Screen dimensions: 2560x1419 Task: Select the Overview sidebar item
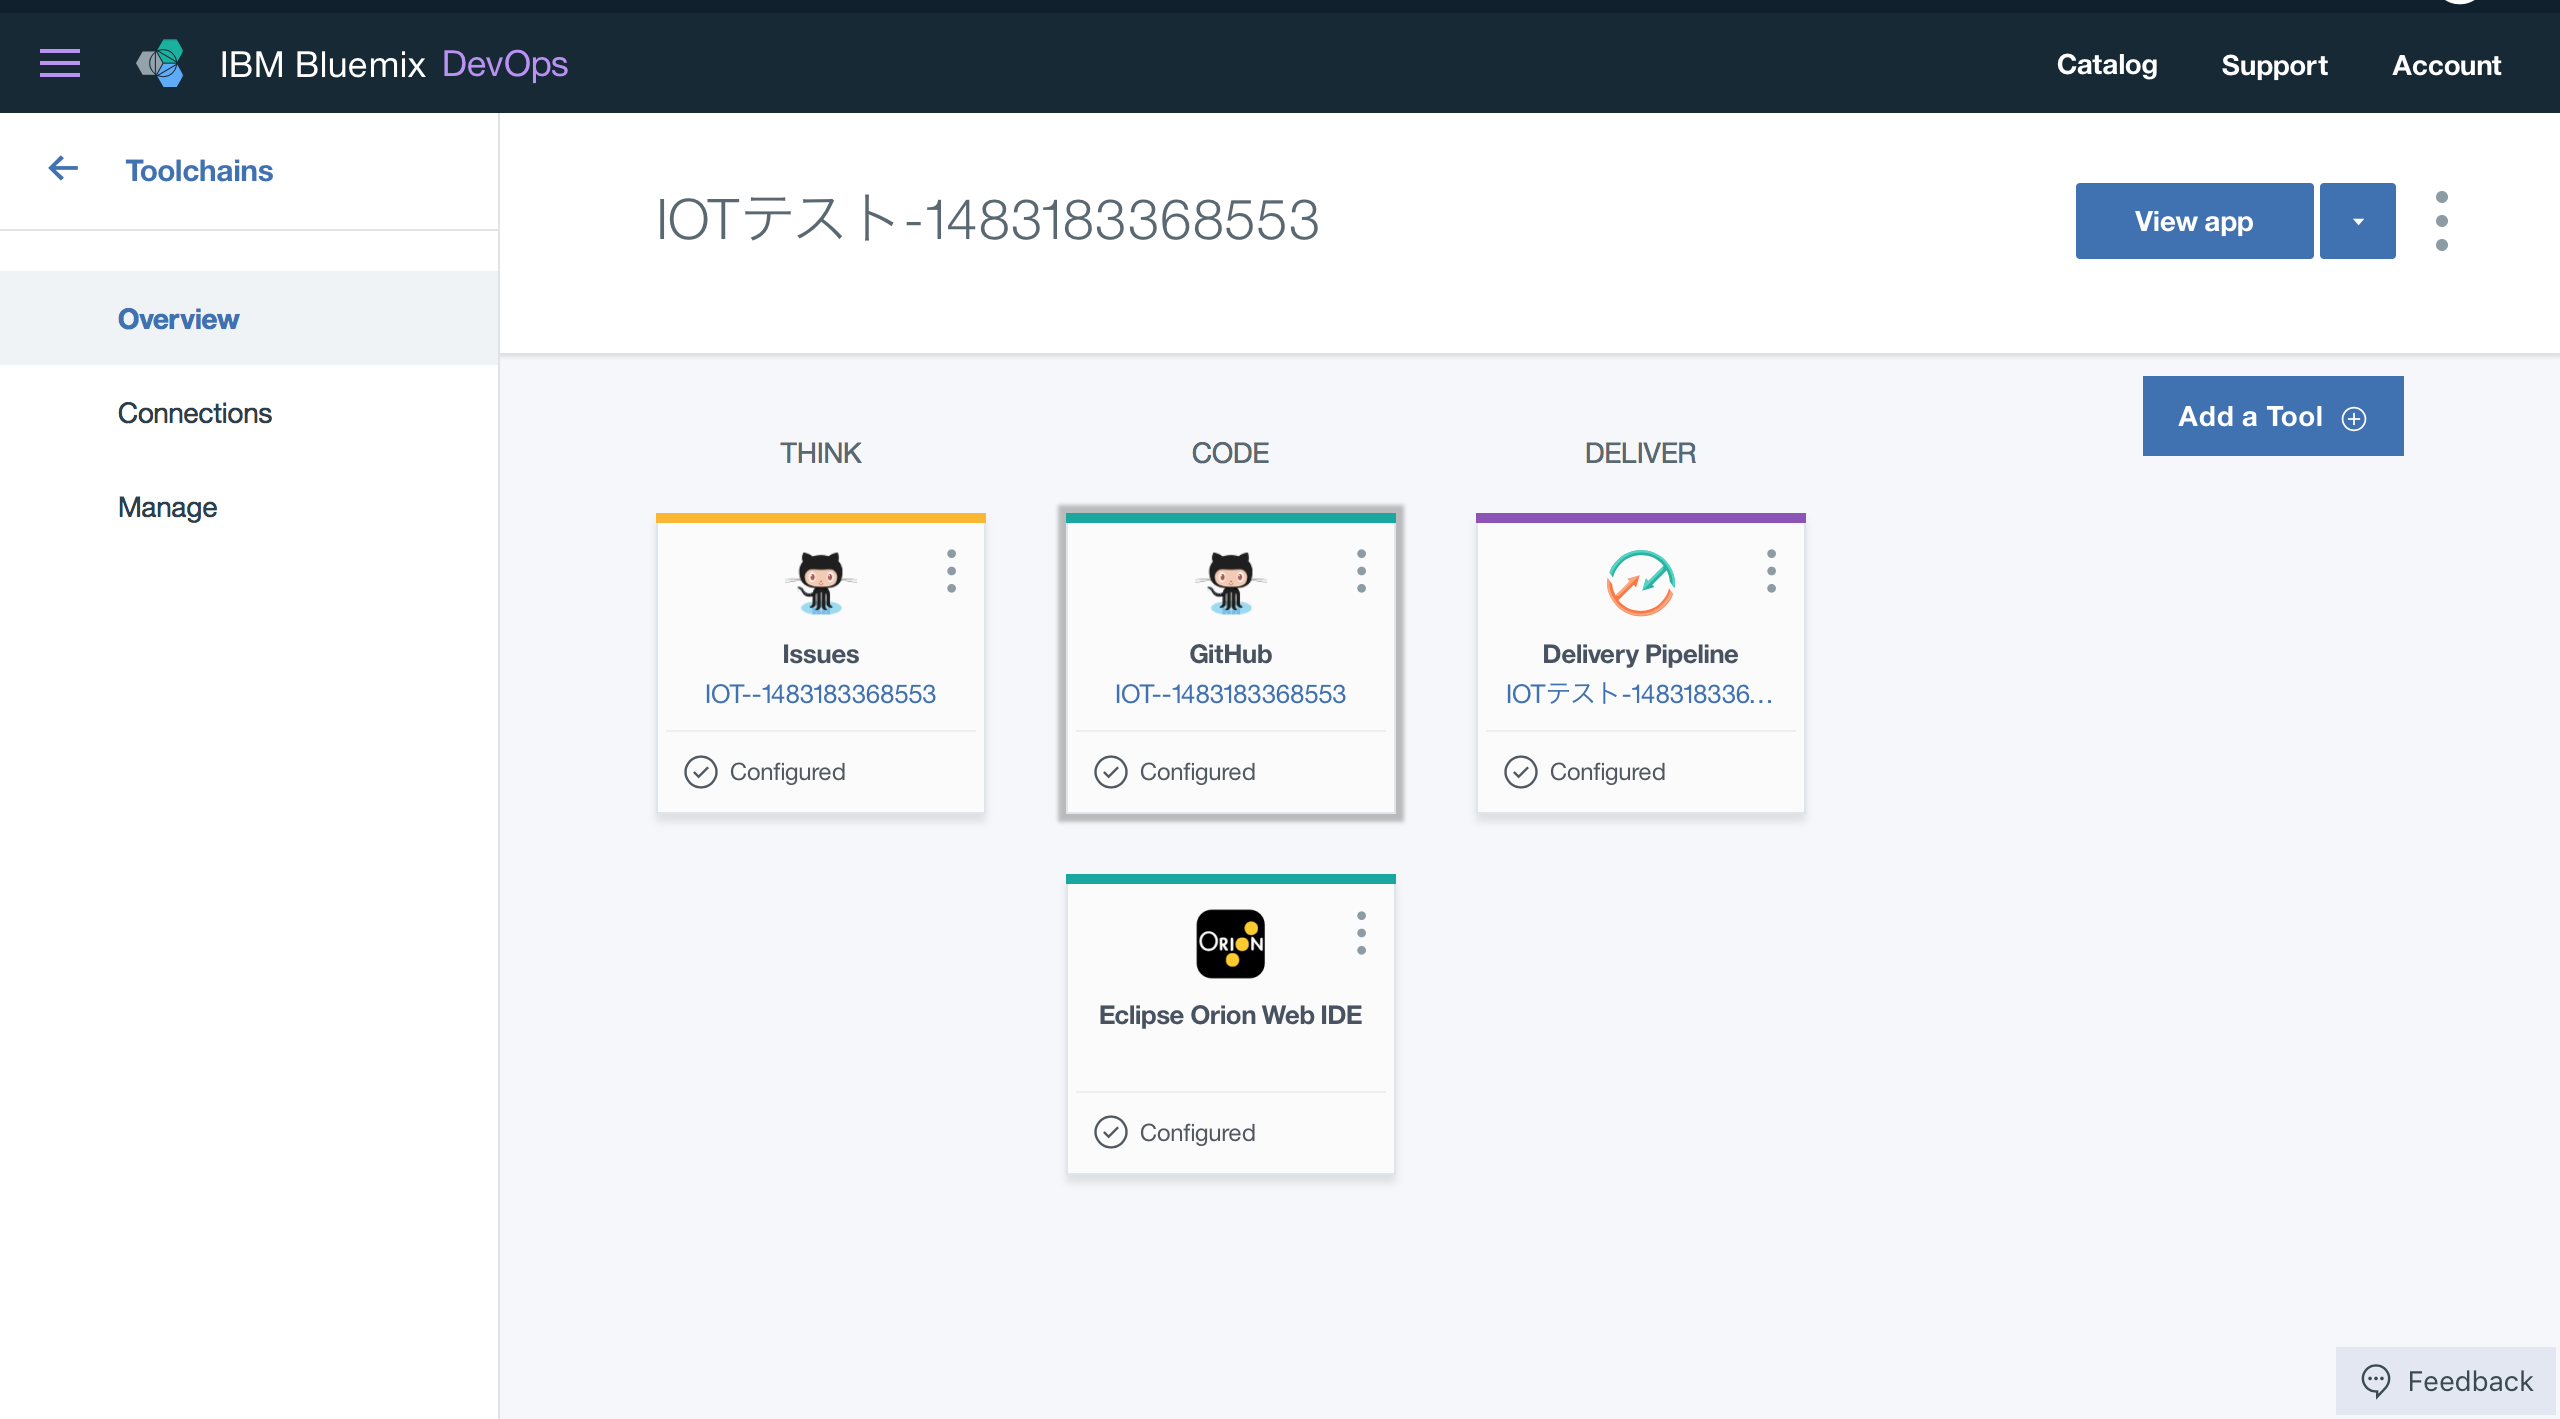click(249, 318)
